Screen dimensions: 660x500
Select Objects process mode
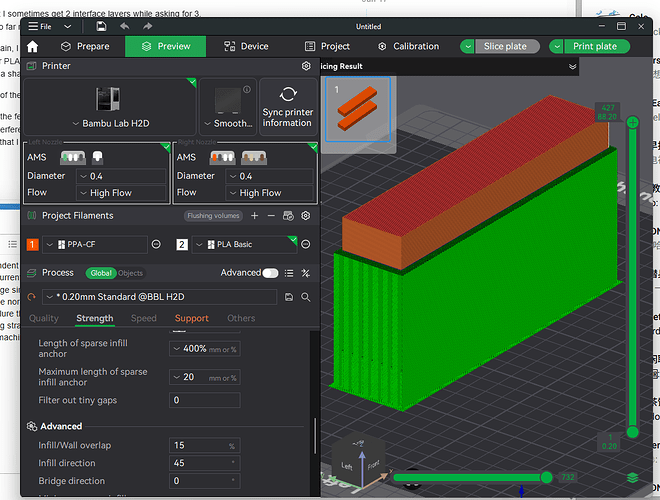pos(130,273)
